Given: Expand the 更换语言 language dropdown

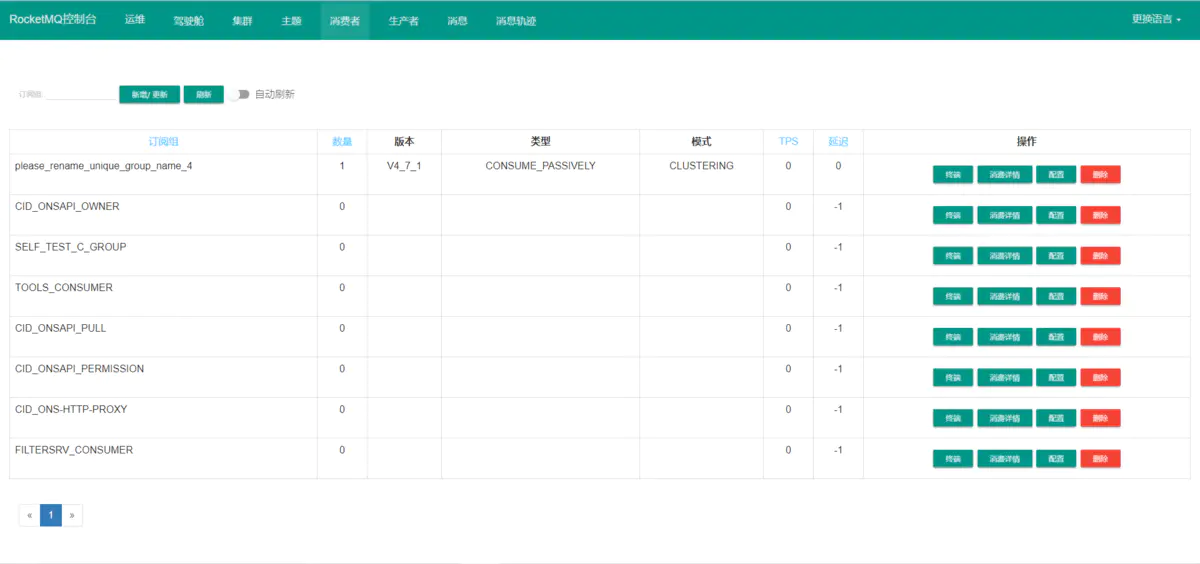Looking at the screenshot, I should pyautogui.click(x=1157, y=19).
